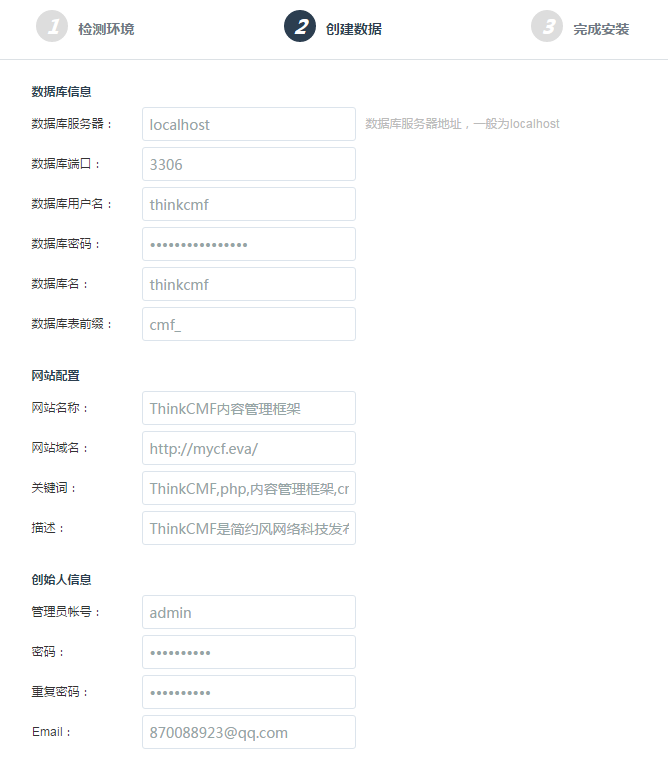The image size is (668, 758).
Task: Focus the table prefix field showing cmf_
Action: 249,324
